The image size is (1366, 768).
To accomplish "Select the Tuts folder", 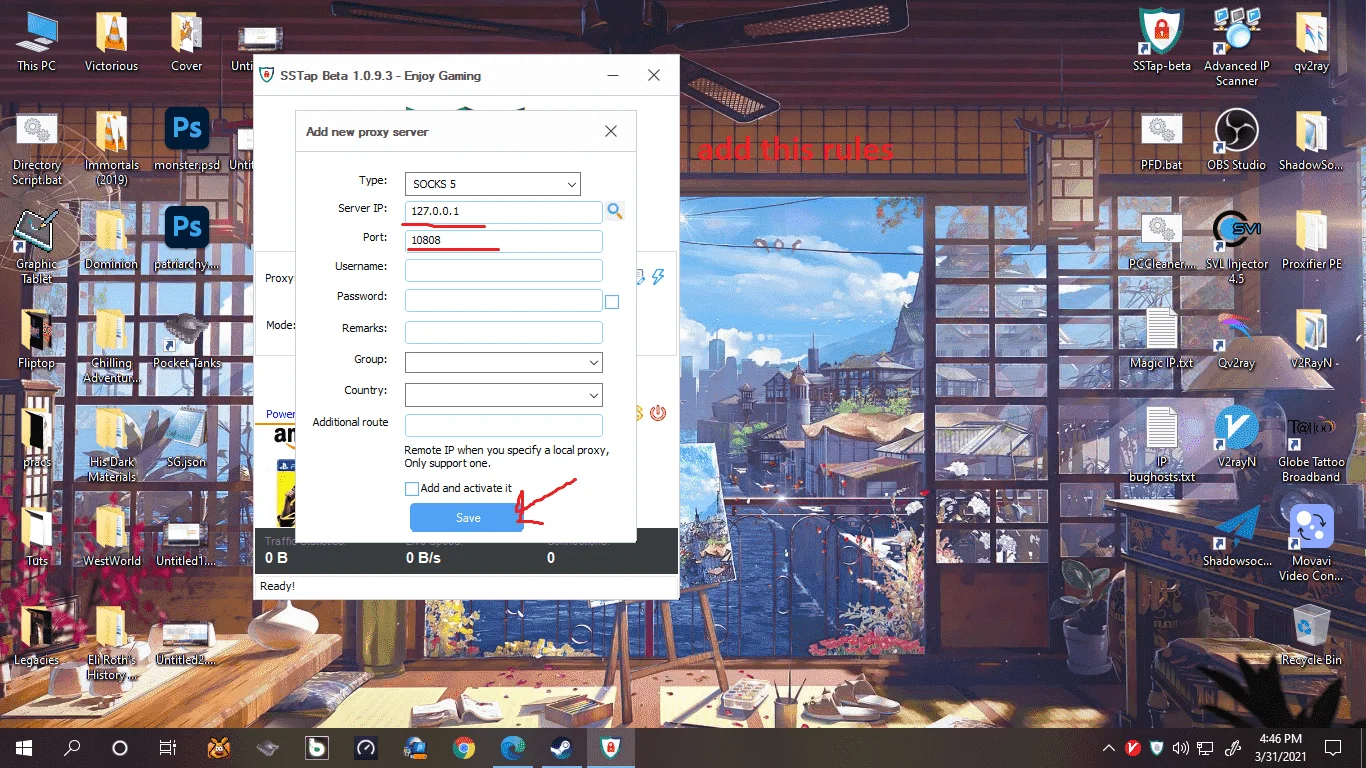I will coord(37,537).
